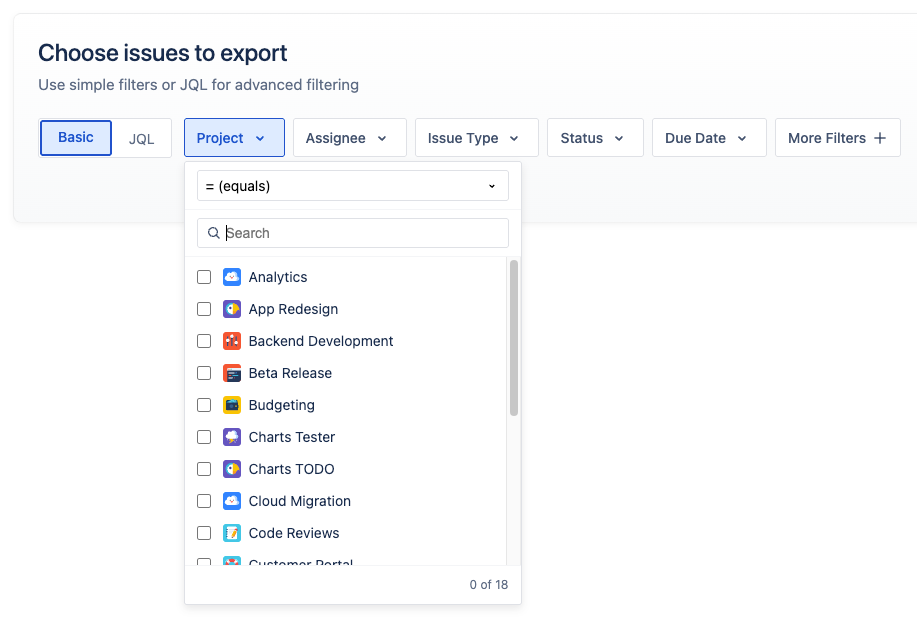The width and height of the screenshot is (917, 635).
Task: Click the Budgeting project icon
Action: point(232,405)
